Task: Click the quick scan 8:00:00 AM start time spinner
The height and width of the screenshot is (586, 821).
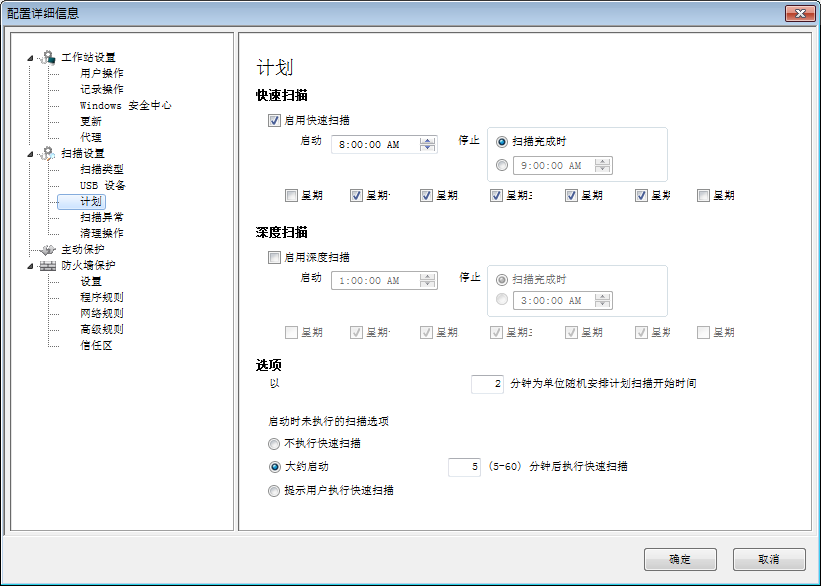Action: click(428, 145)
